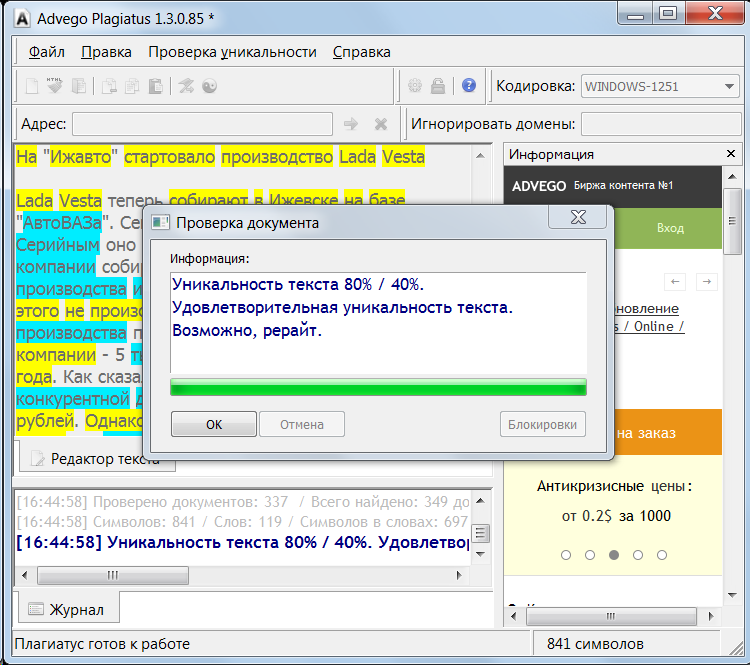Click the orange на заказ banner
The width and height of the screenshot is (750, 665).
pyautogui.click(x=668, y=432)
